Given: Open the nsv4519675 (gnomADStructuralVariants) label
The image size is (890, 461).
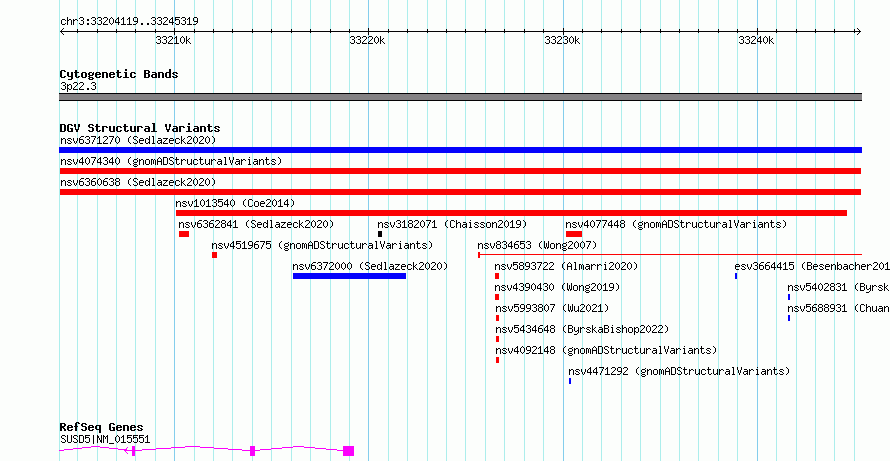Looking at the screenshot, I should 322,245.
